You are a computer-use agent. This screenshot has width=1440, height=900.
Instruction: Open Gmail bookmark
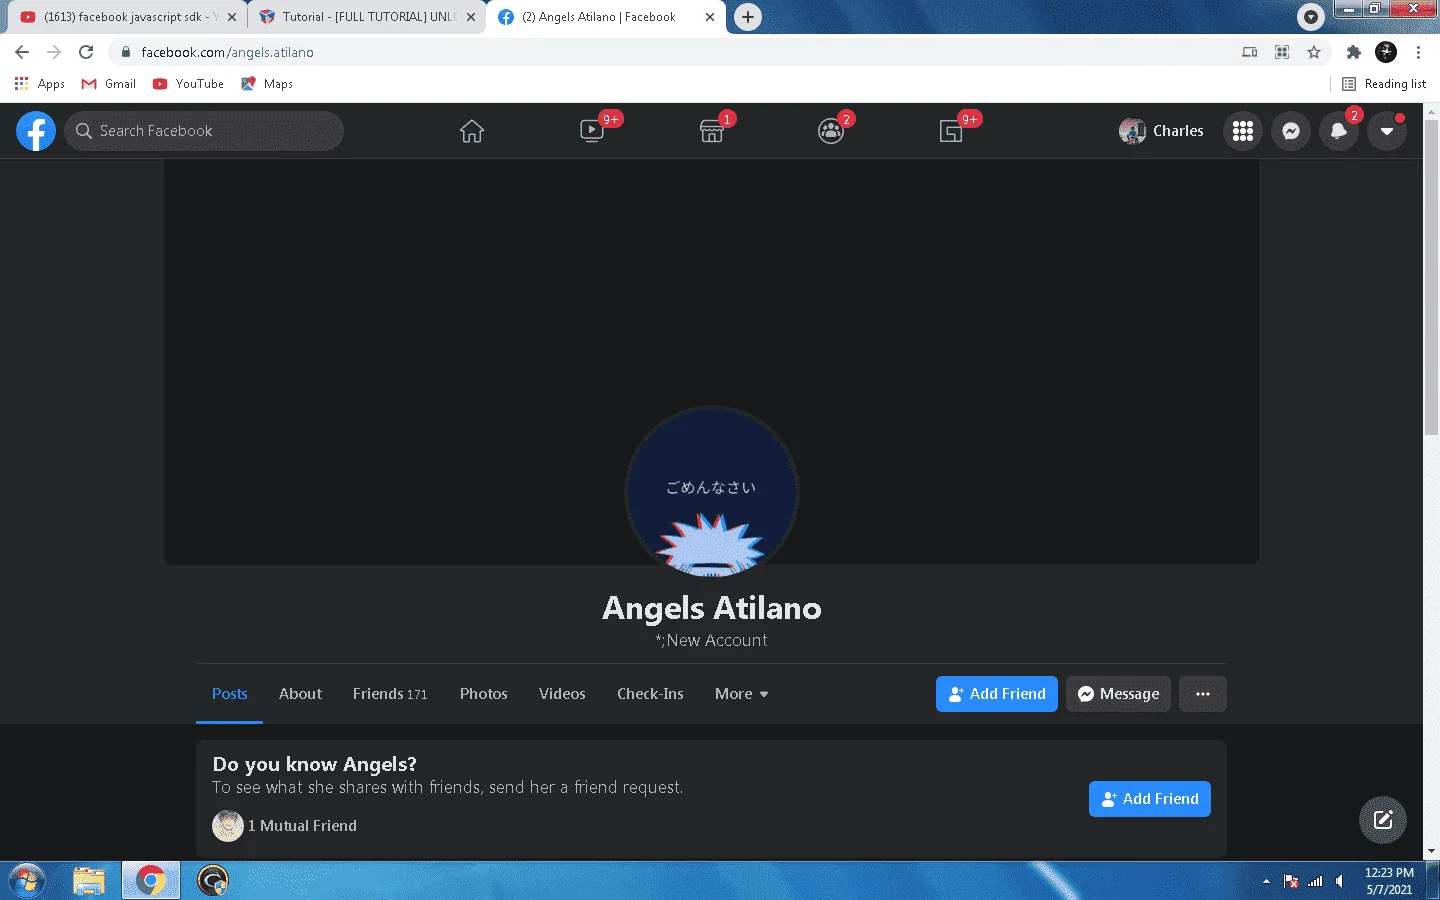(x=109, y=84)
